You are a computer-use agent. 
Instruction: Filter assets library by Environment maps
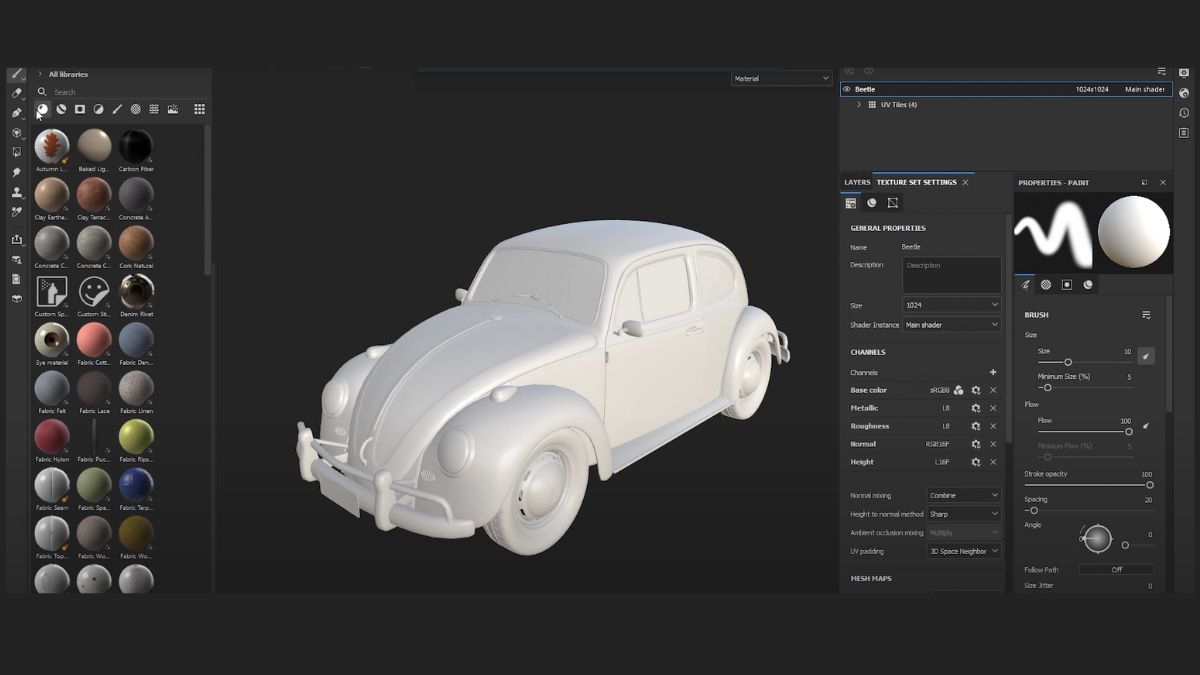[x=173, y=109]
